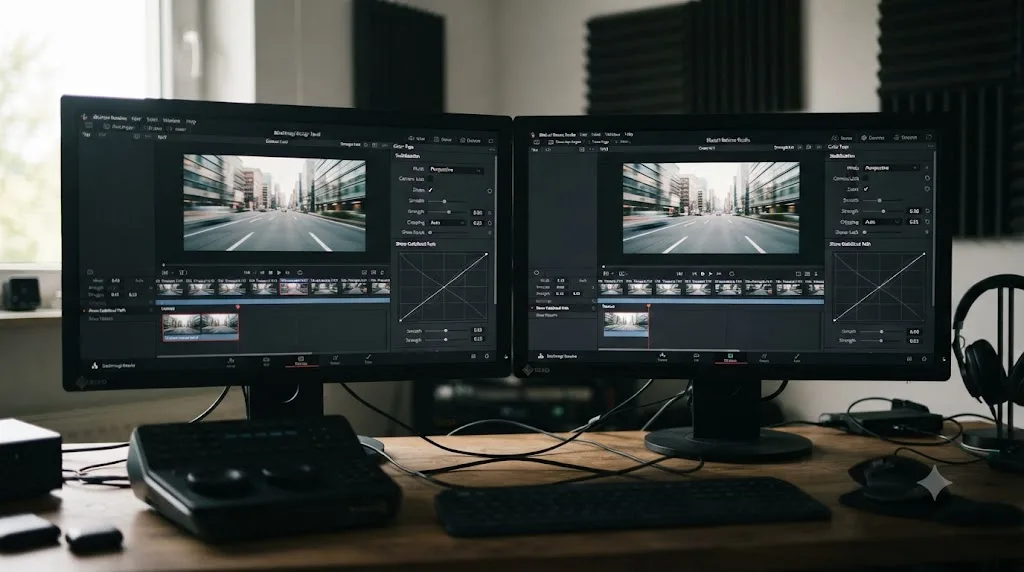Viewport: 1024px width, 572px height.
Task: Reset the Cropping setting via circle icon, left monitor
Action: (x=490, y=223)
